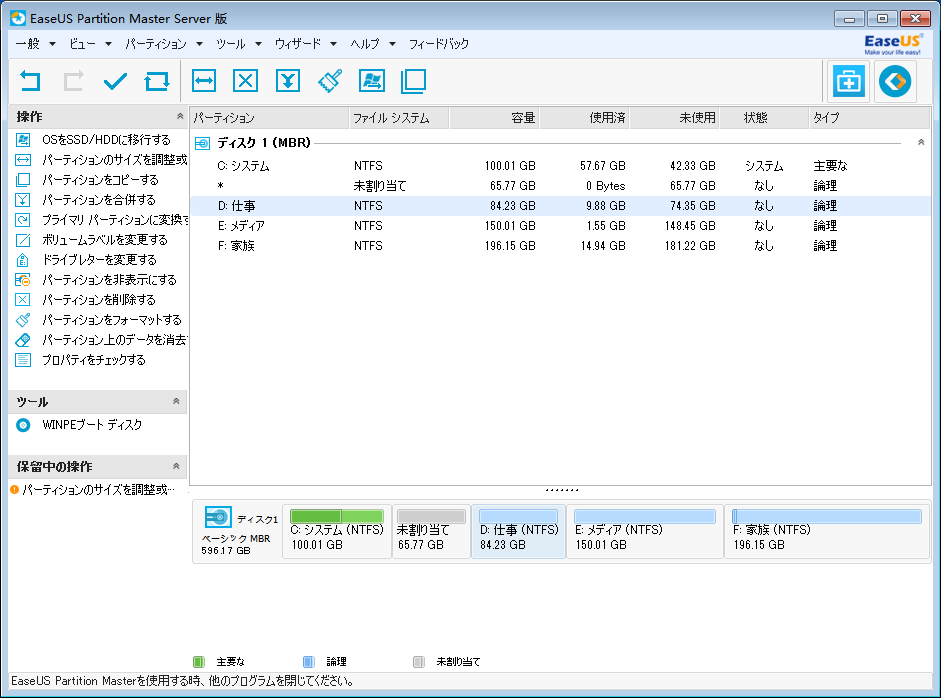Click パーティションのサイズを調整 sidebar icon
The height and width of the screenshot is (698, 941).
coord(23,160)
